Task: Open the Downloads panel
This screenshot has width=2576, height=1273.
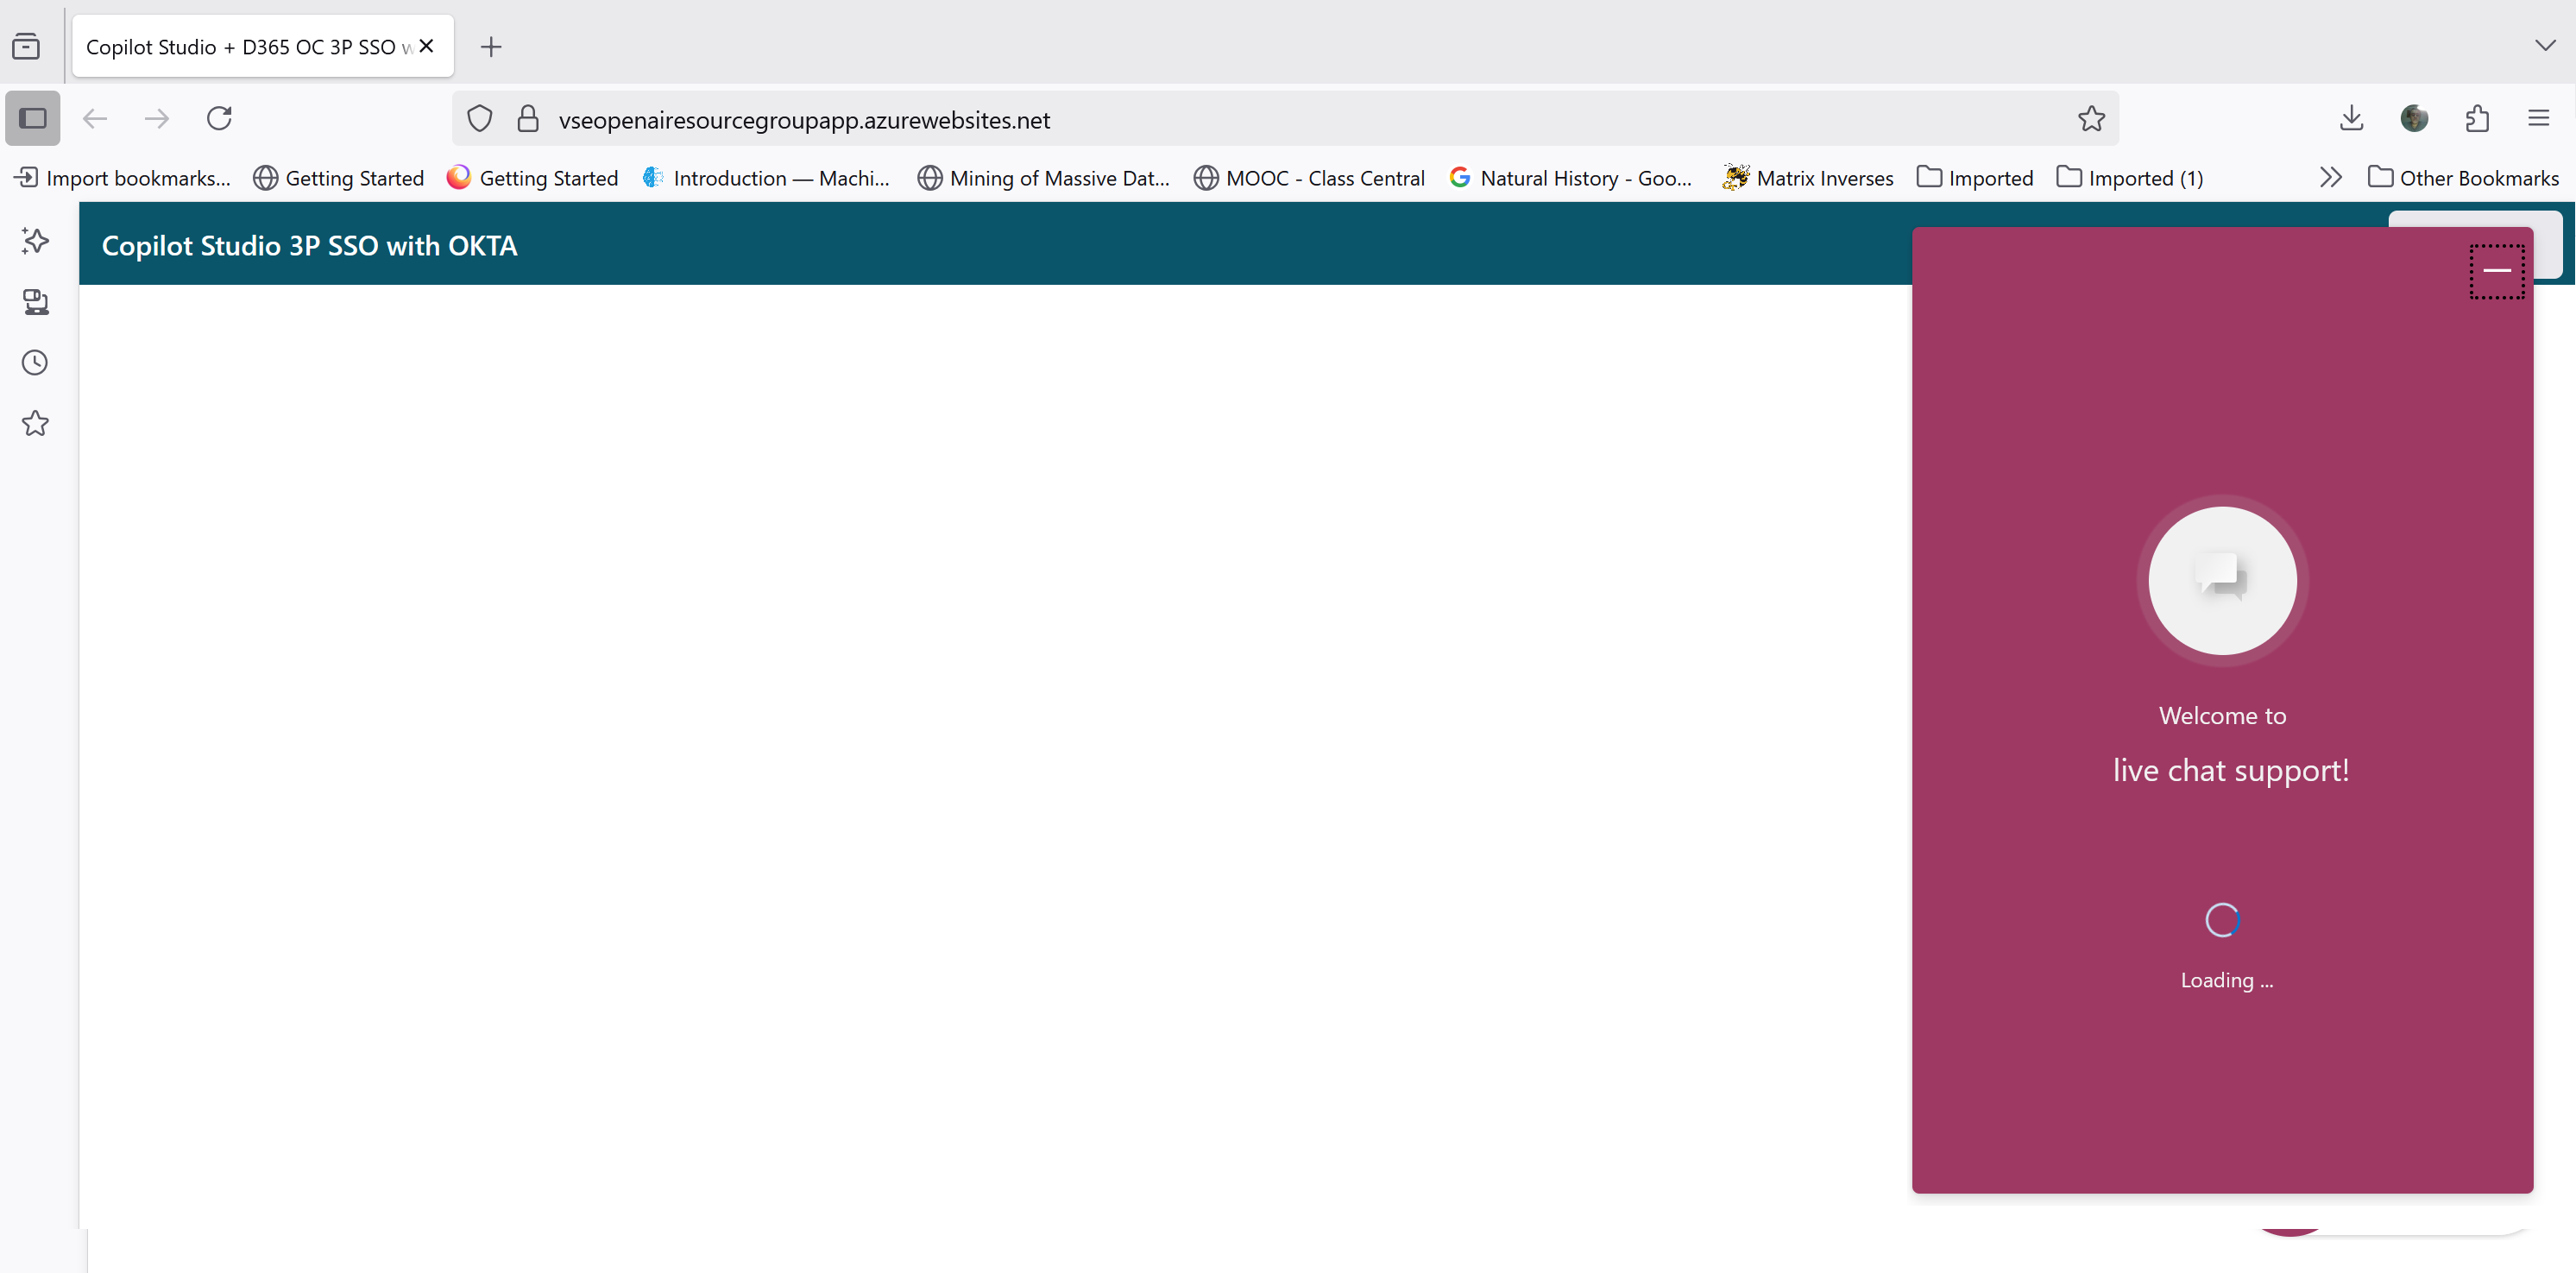Action: (2351, 119)
